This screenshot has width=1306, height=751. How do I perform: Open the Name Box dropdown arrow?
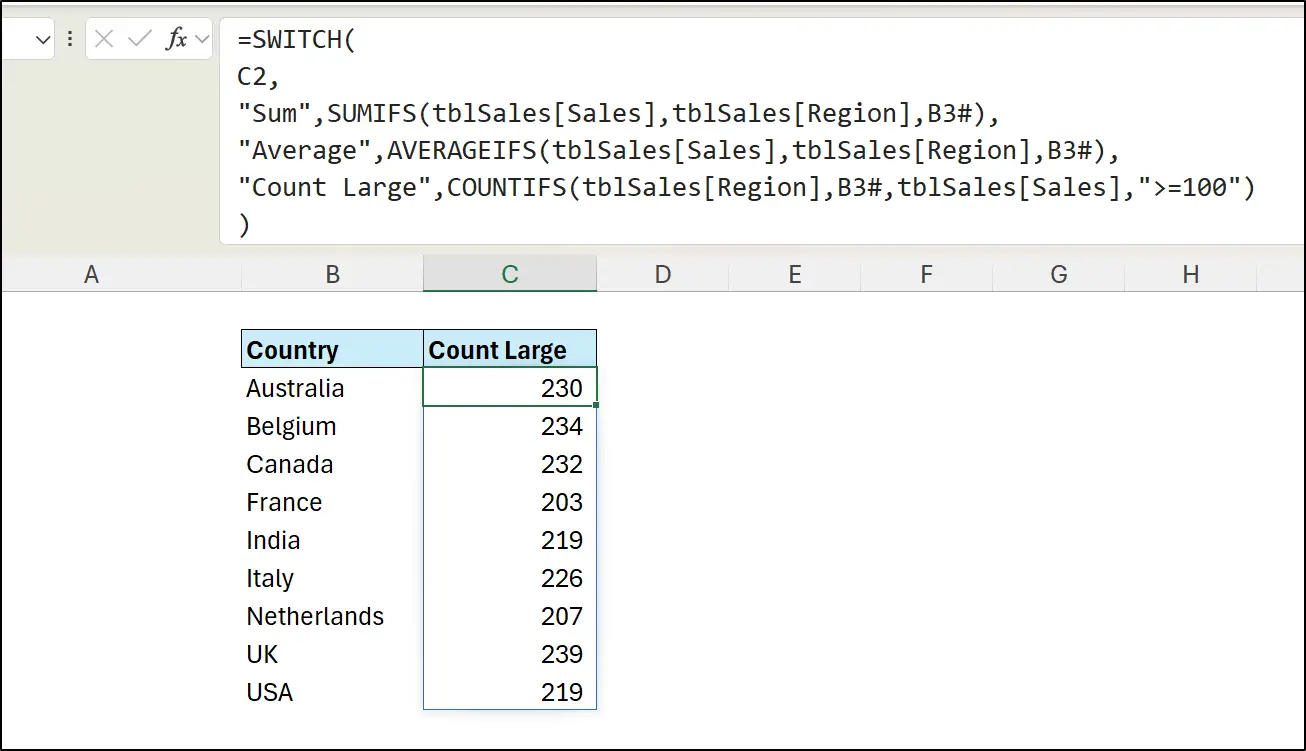click(42, 39)
